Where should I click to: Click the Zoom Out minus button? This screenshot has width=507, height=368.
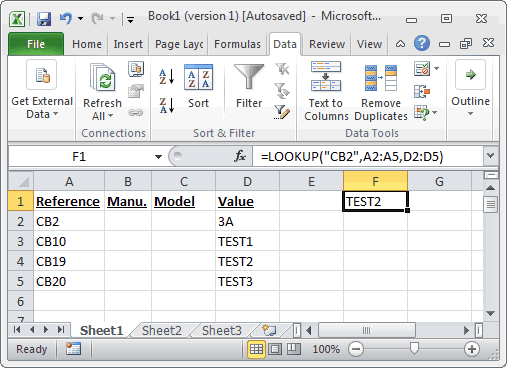[x=356, y=349]
